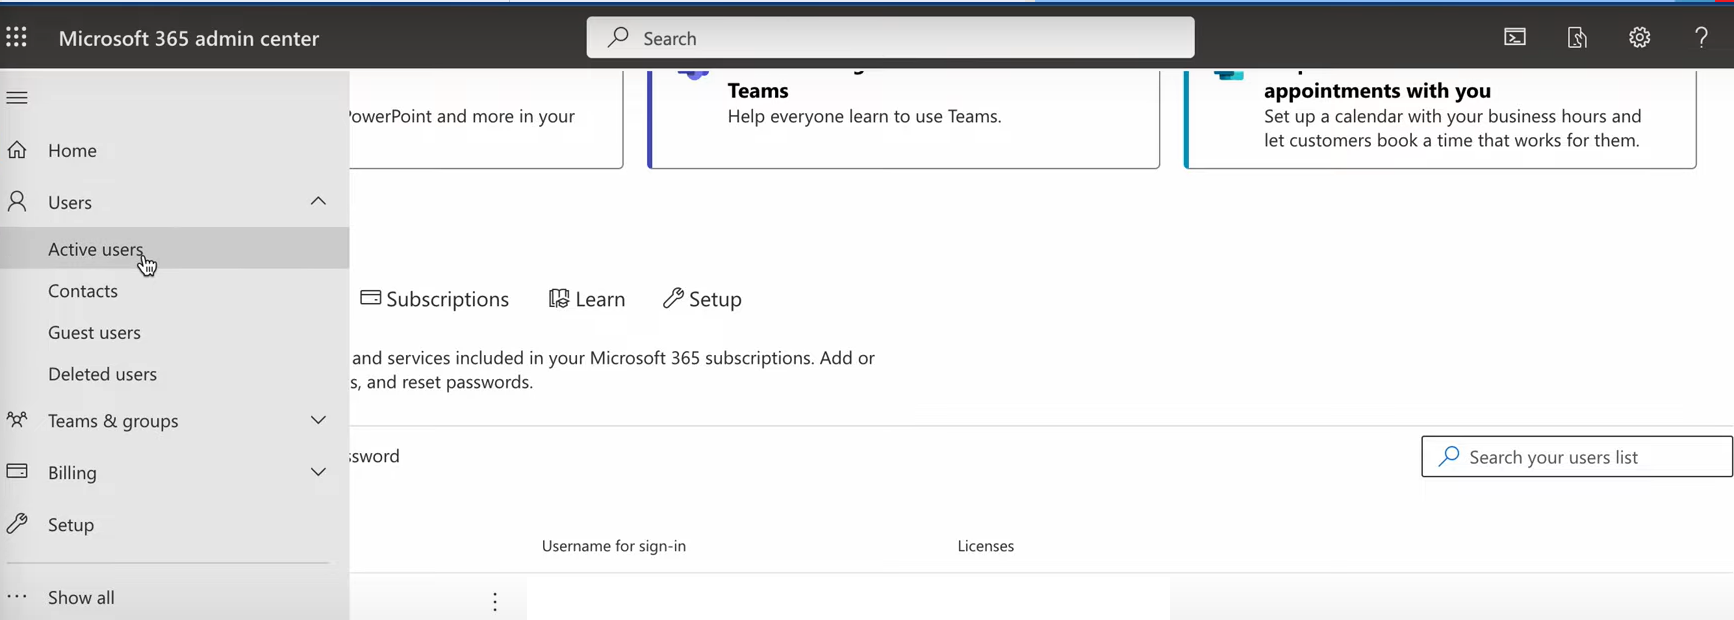Click magnifier icon in users list search
The width and height of the screenshot is (1734, 620).
tap(1449, 456)
